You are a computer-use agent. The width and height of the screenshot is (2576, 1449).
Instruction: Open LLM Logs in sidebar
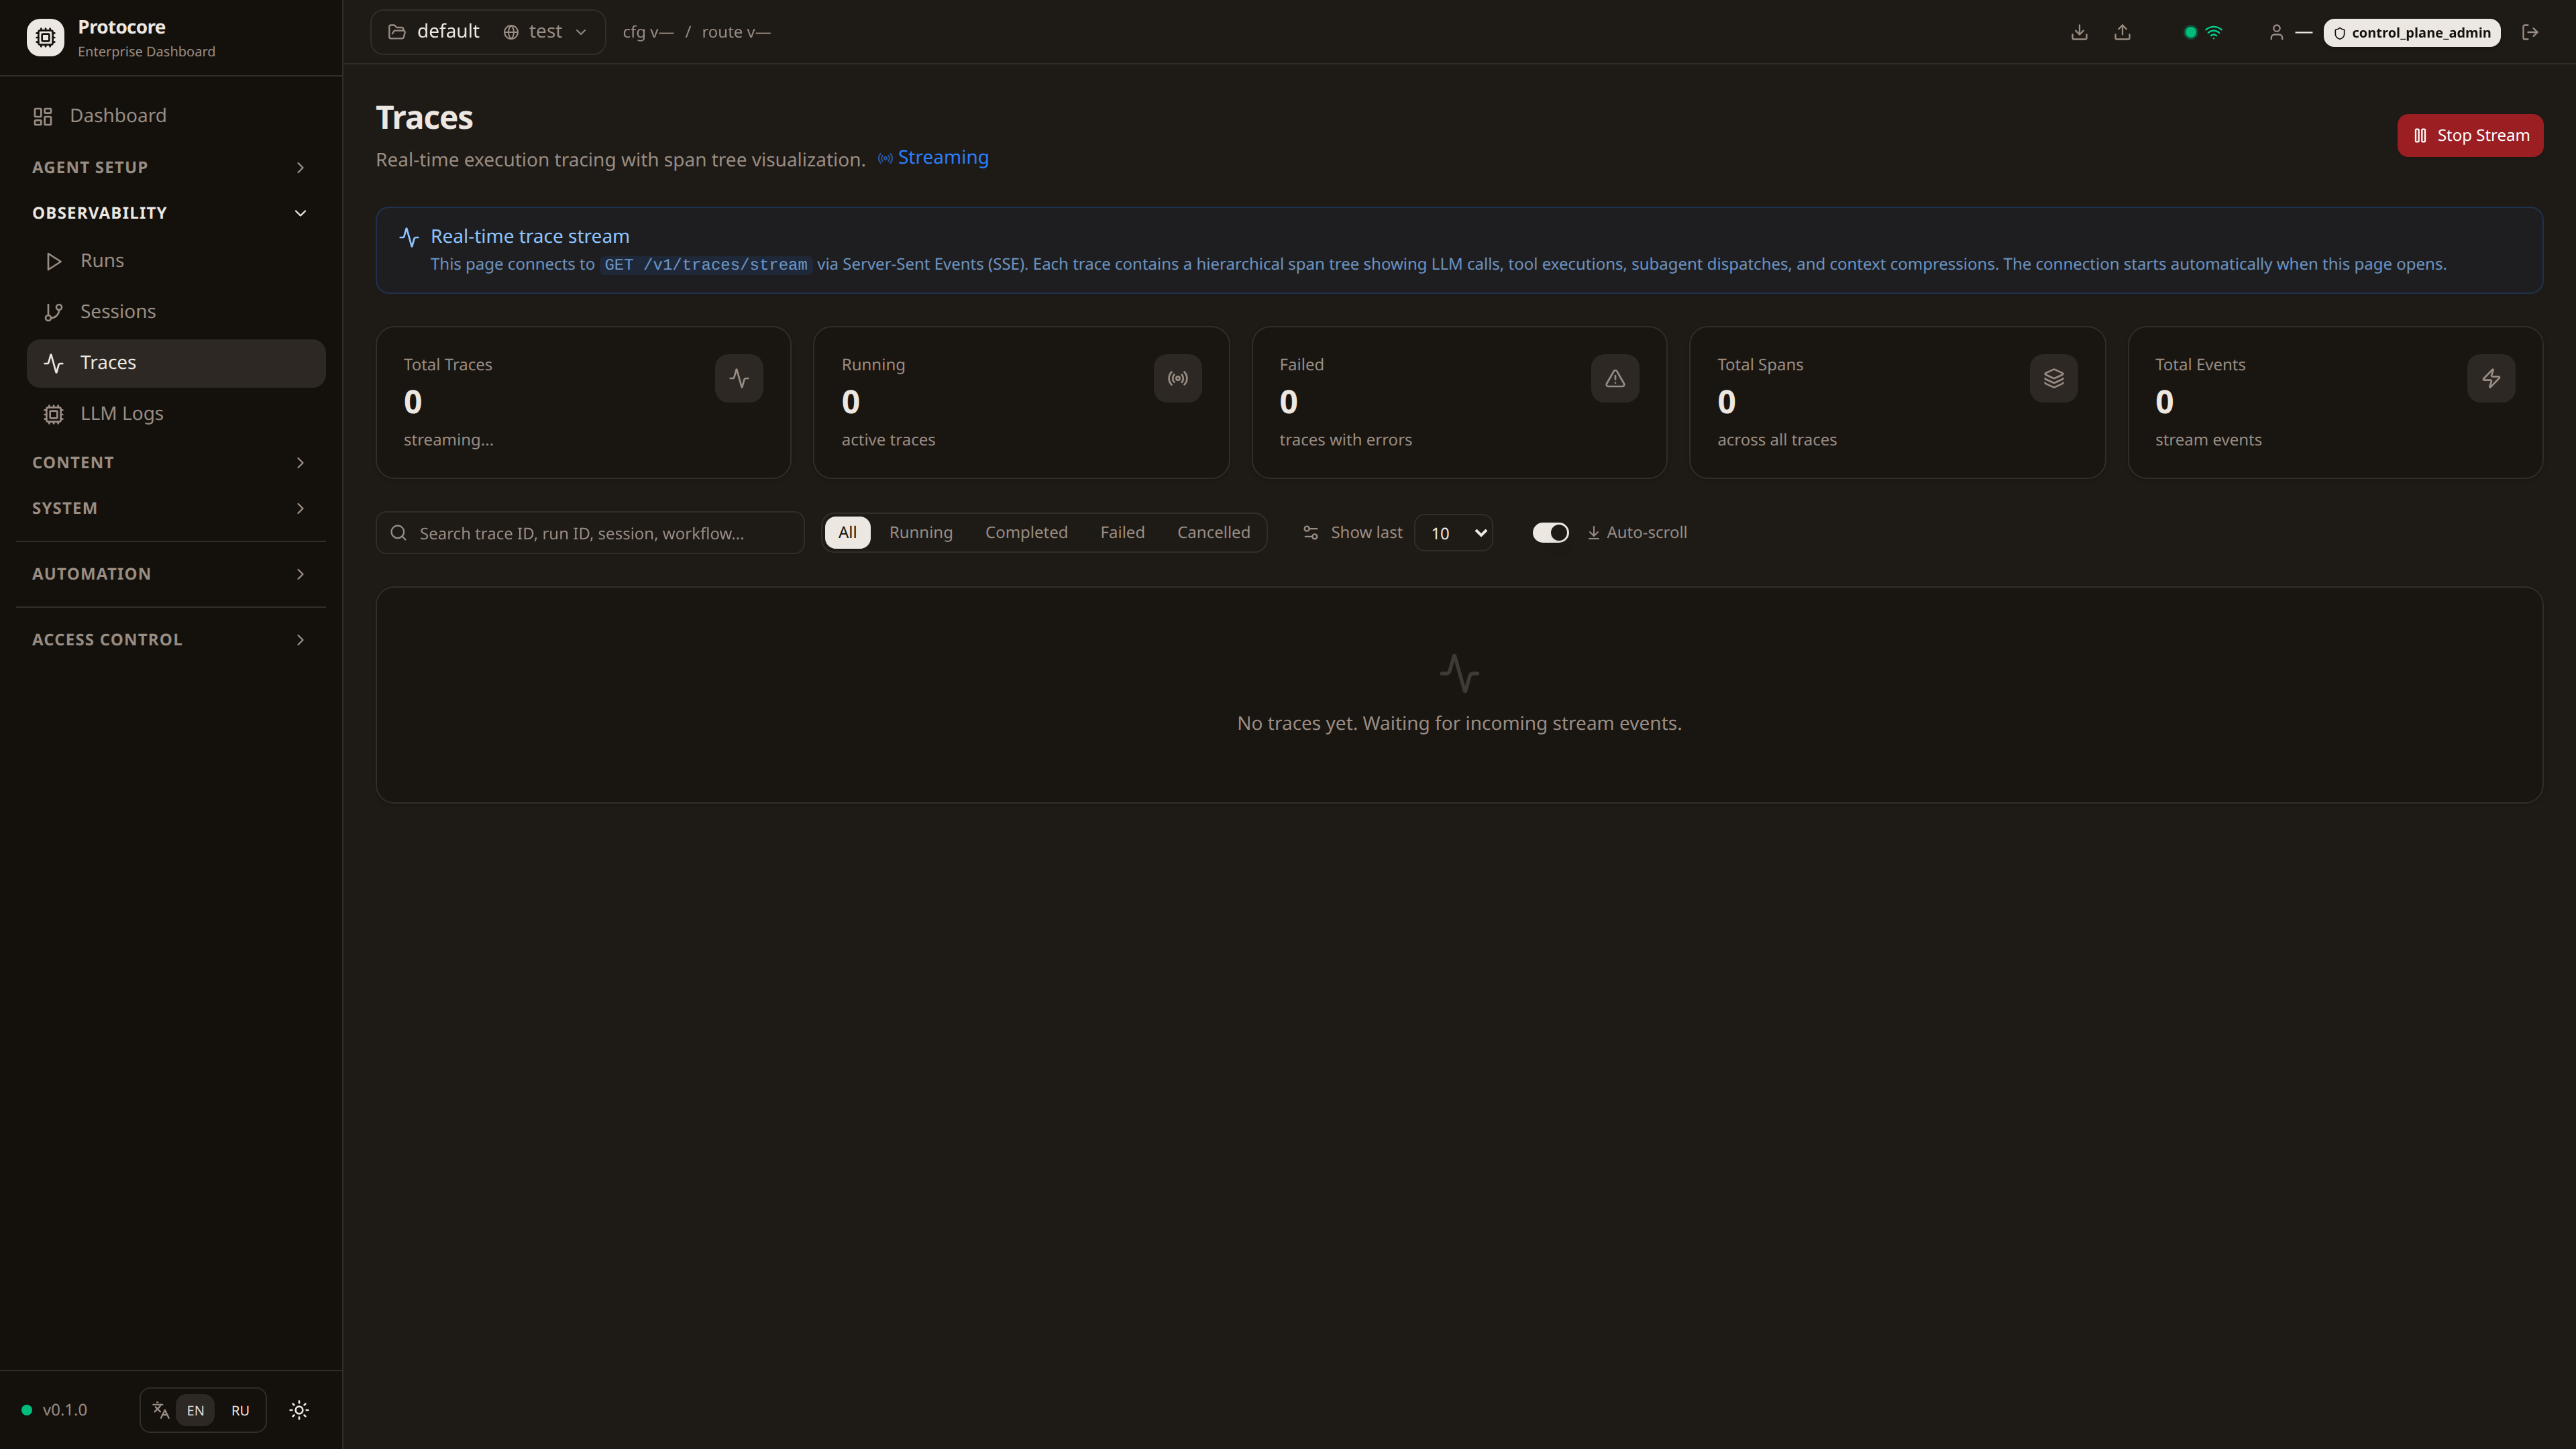coord(121,413)
